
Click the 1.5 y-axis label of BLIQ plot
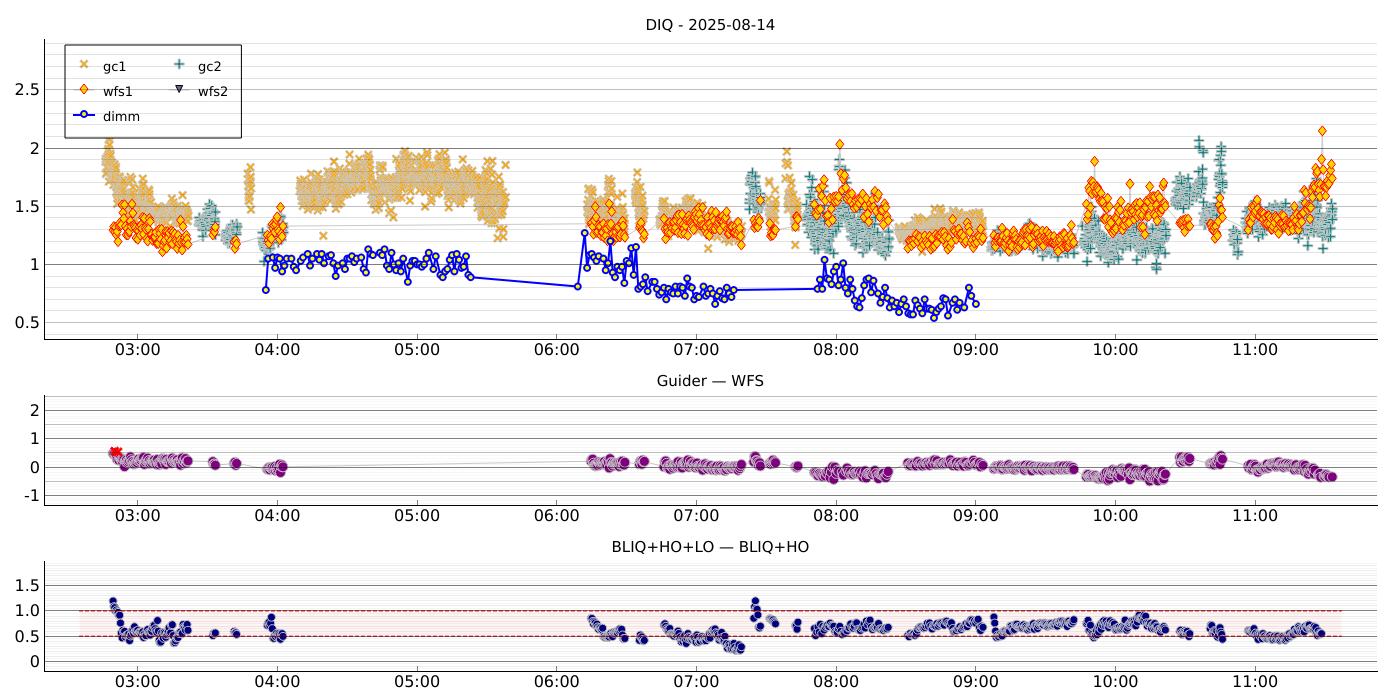(27, 584)
